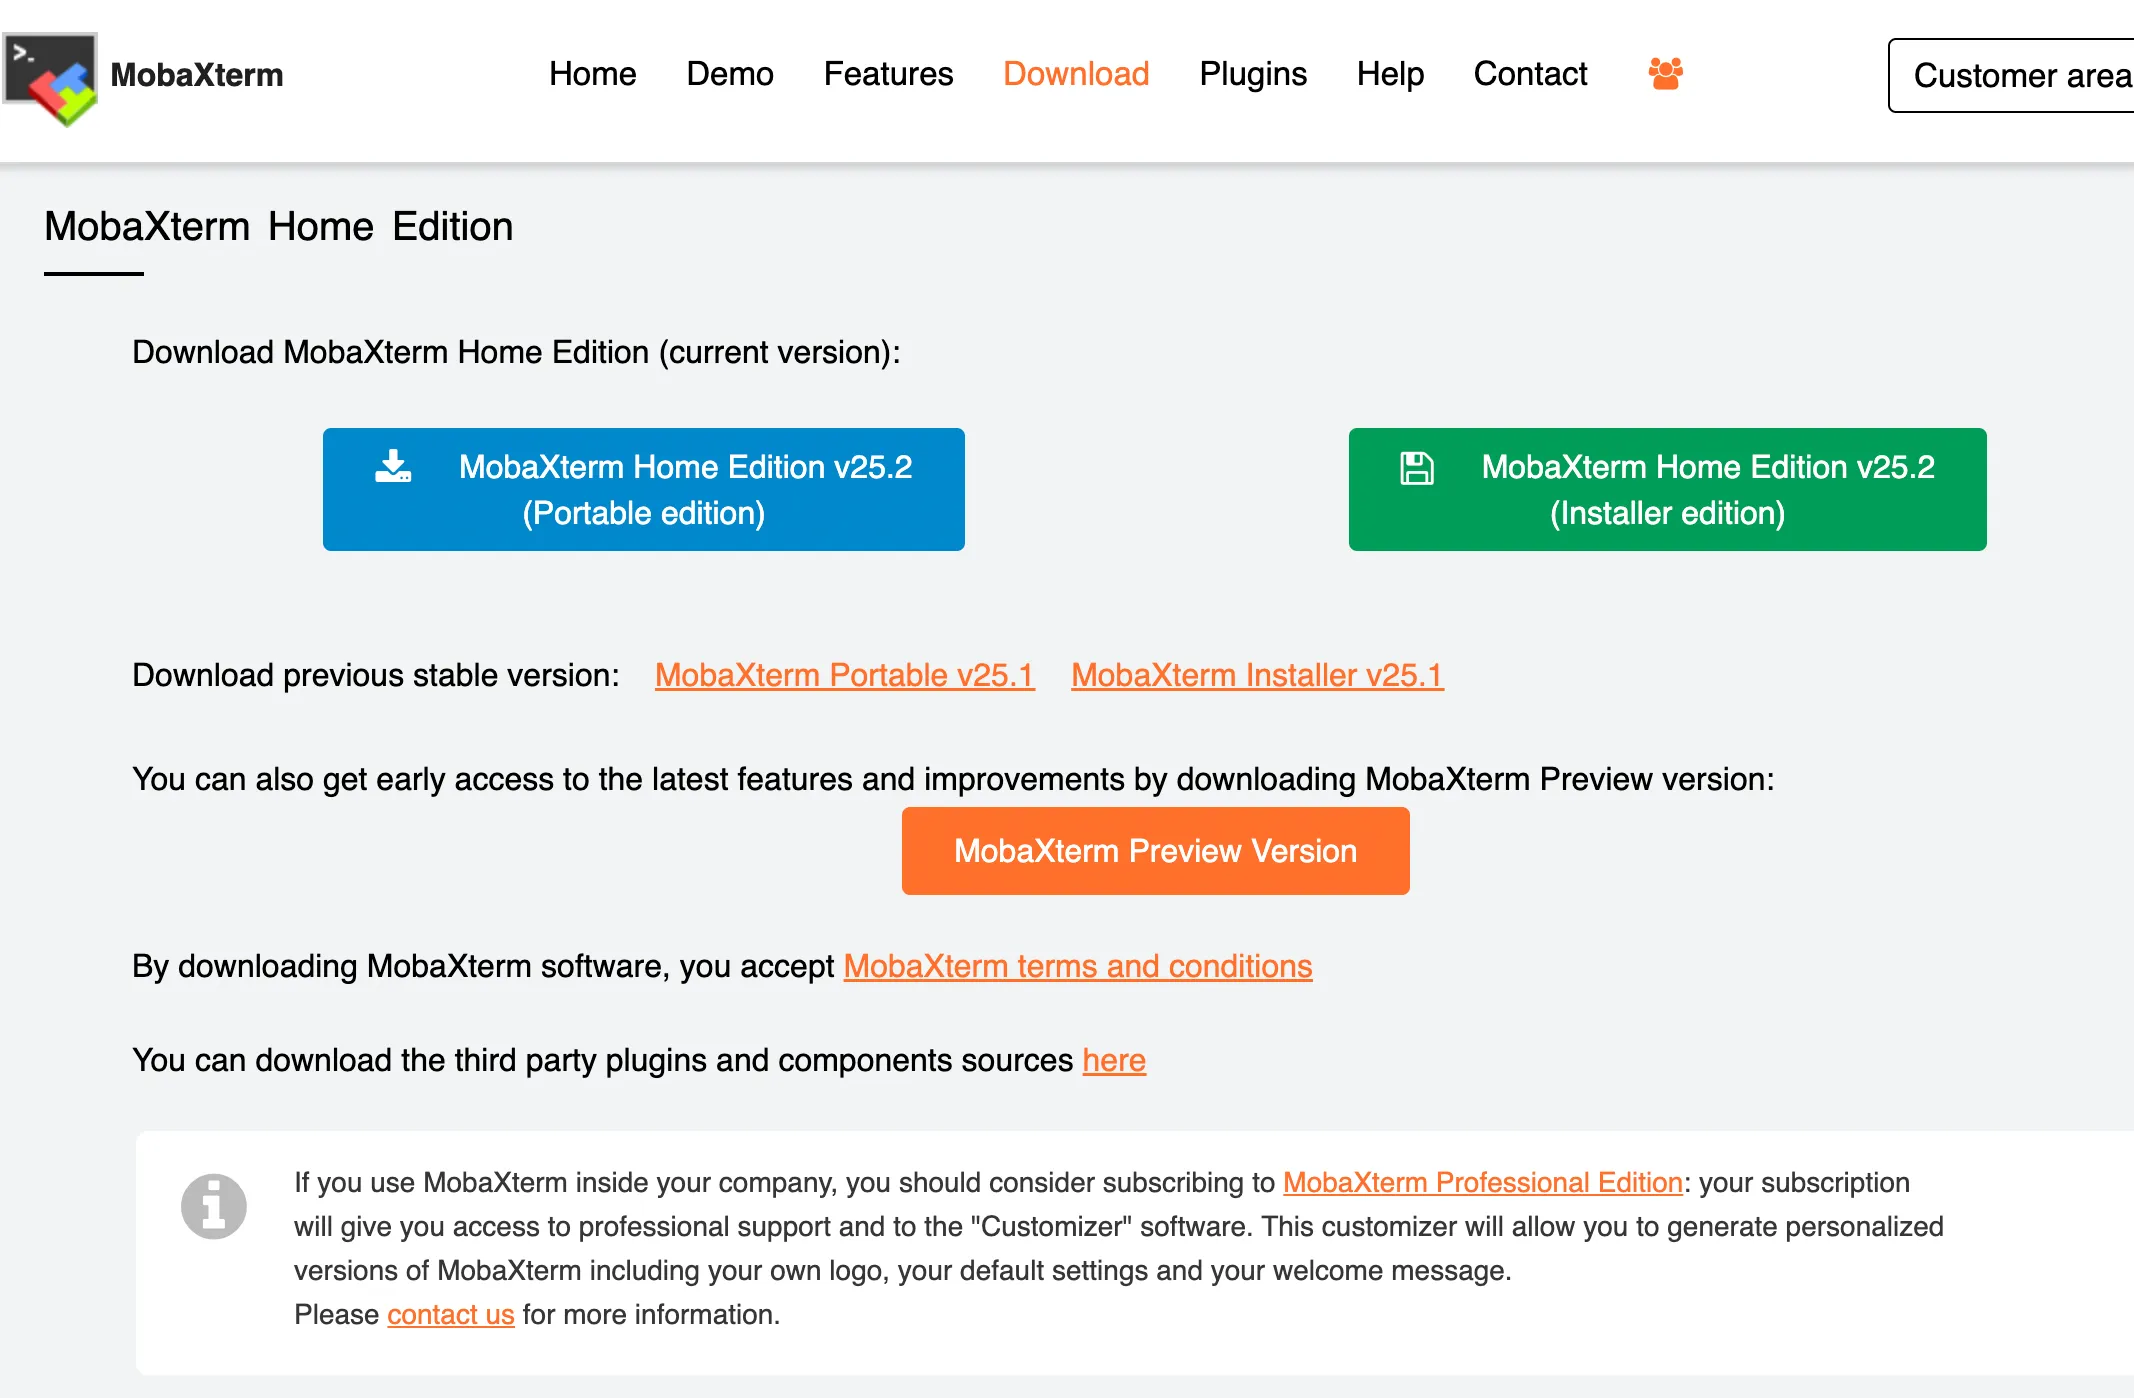Click the MobaXterm Preview Version button
The height and width of the screenshot is (1398, 2134).
(1155, 851)
